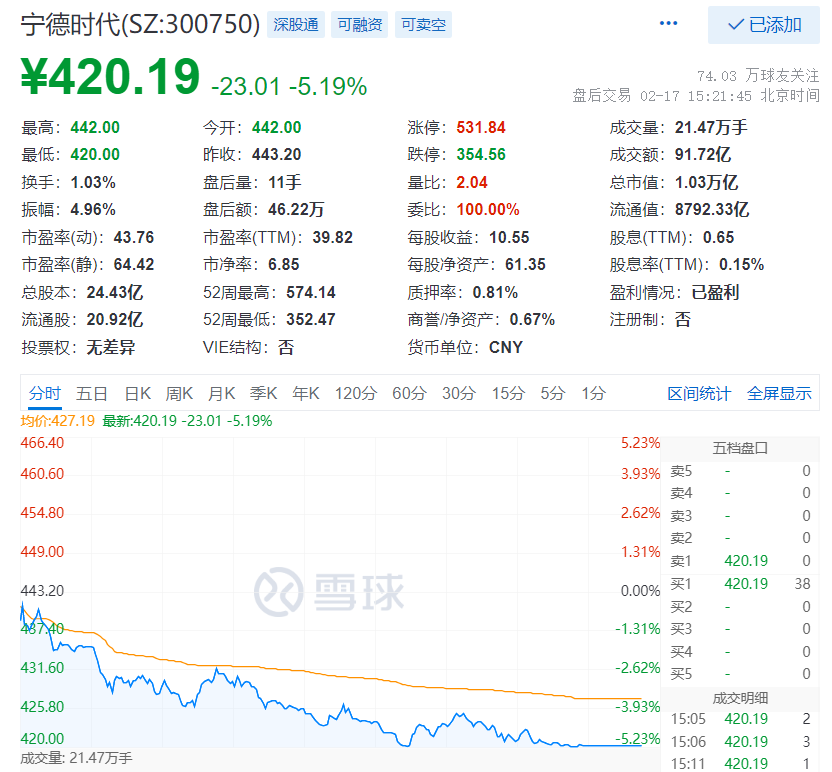Click the 五档盘口 panel header
Viewport: 832px width, 772px height.
[740, 448]
